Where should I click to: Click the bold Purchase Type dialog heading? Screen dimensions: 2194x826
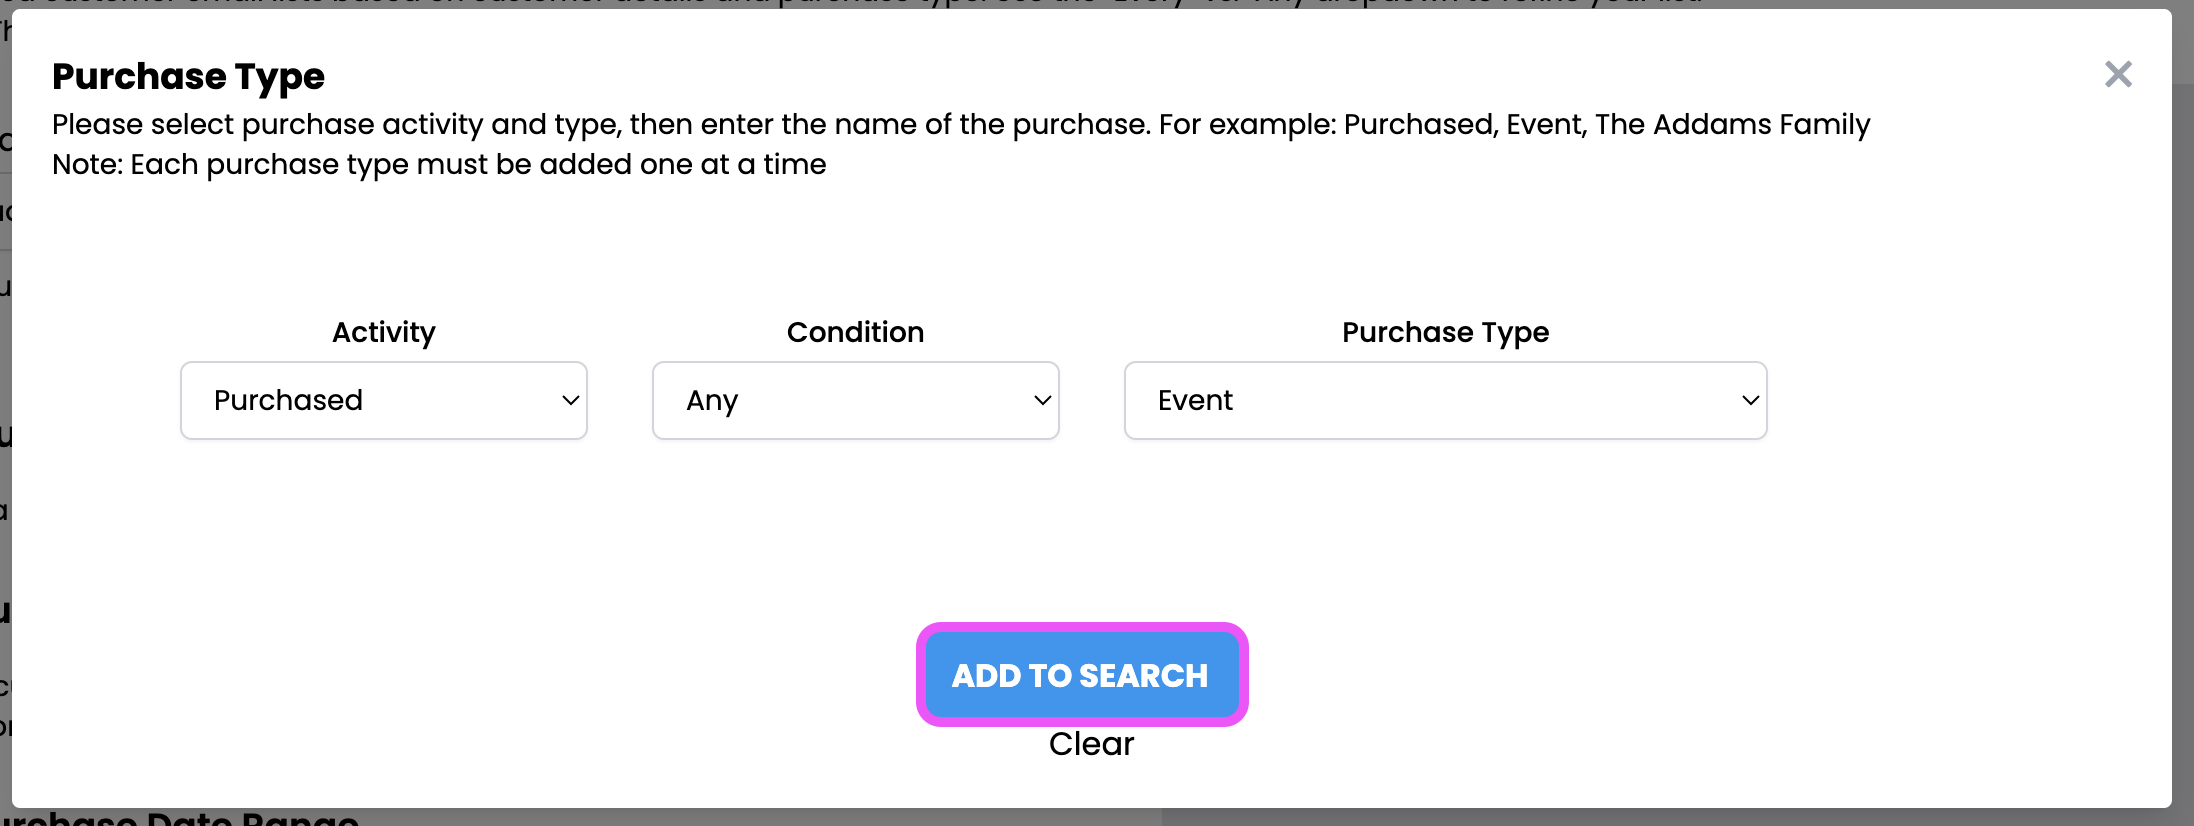point(188,76)
